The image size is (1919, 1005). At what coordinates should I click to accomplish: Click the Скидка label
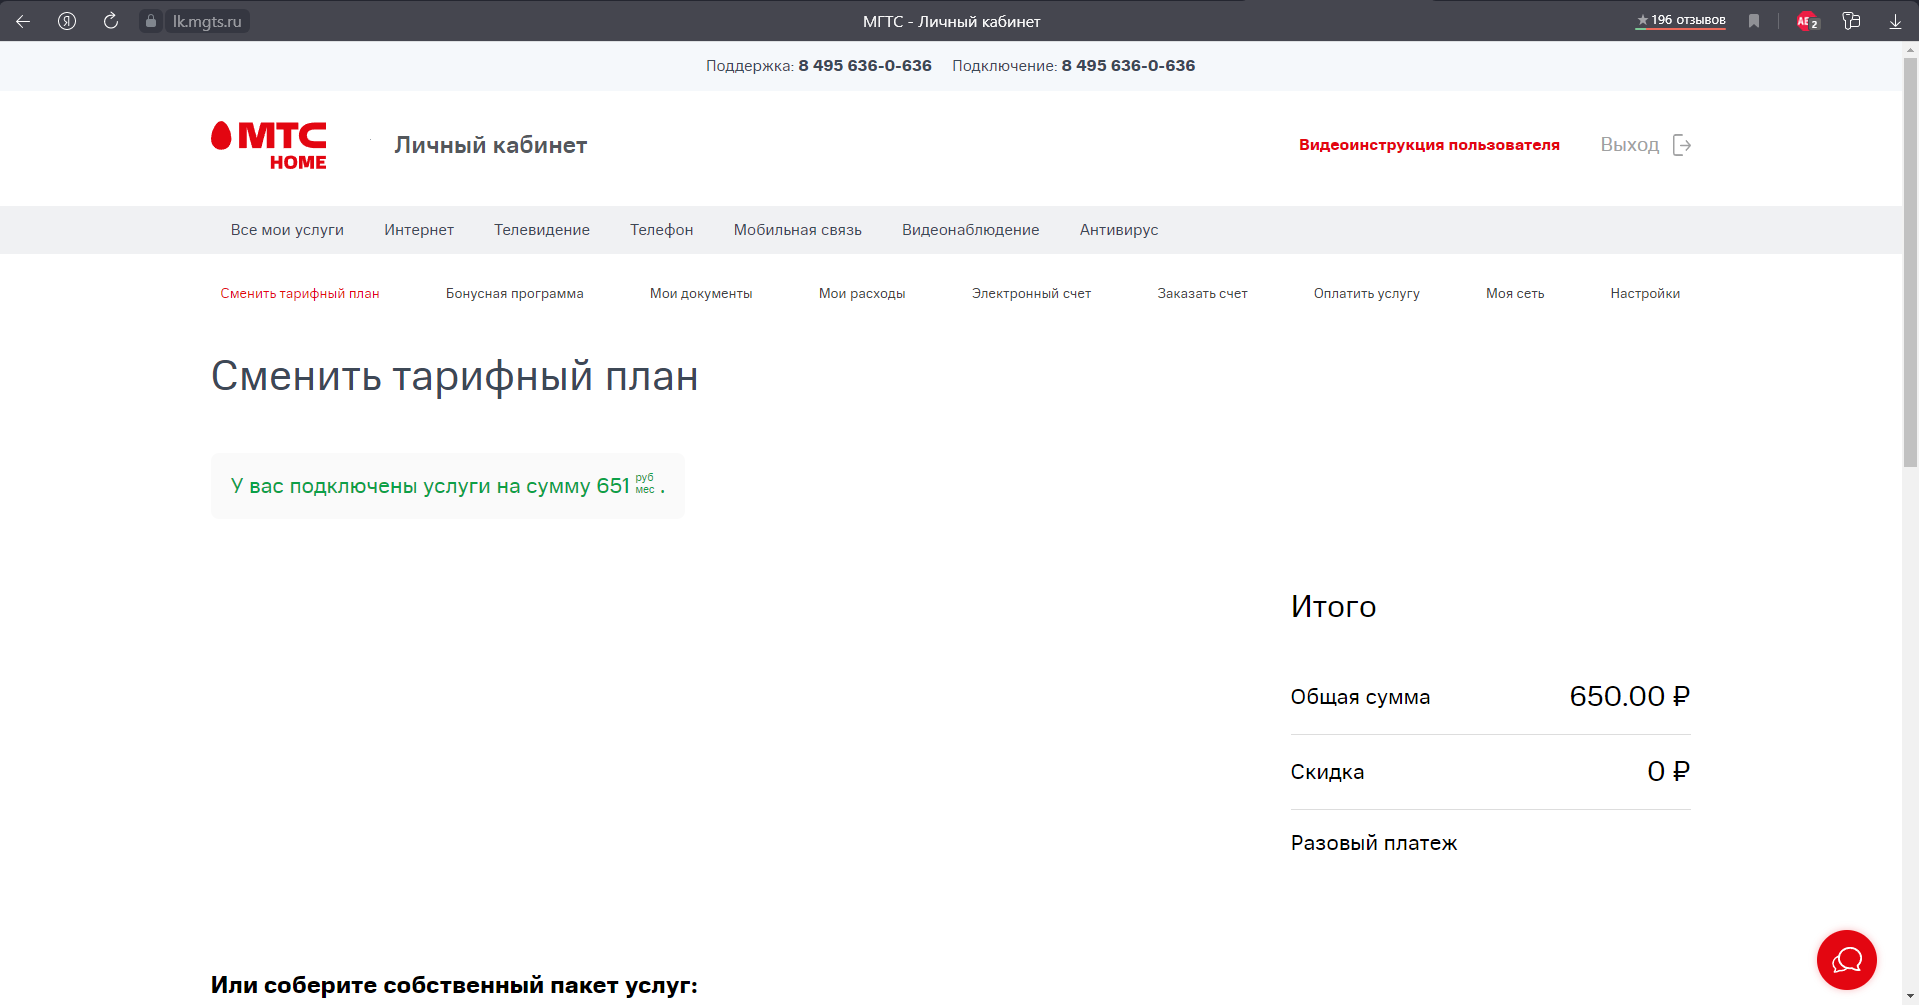[x=1327, y=772]
